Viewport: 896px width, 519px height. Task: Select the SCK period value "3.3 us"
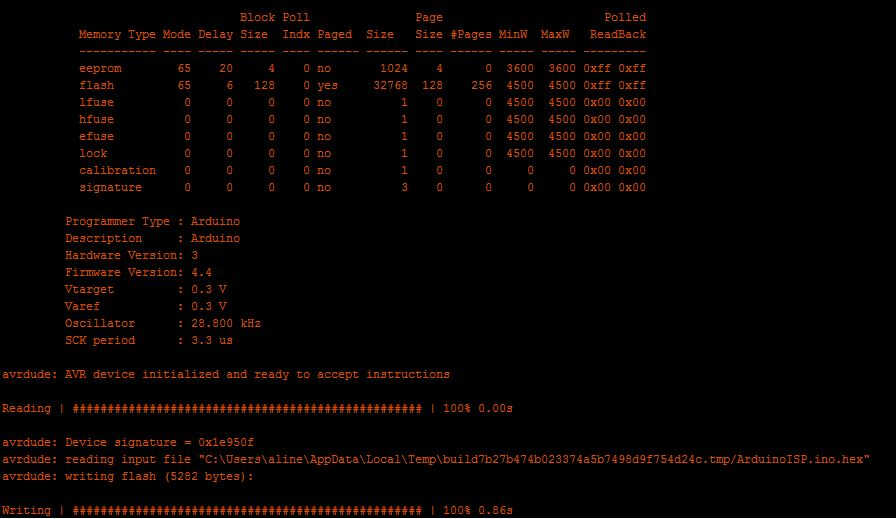click(x=211, y=341)
